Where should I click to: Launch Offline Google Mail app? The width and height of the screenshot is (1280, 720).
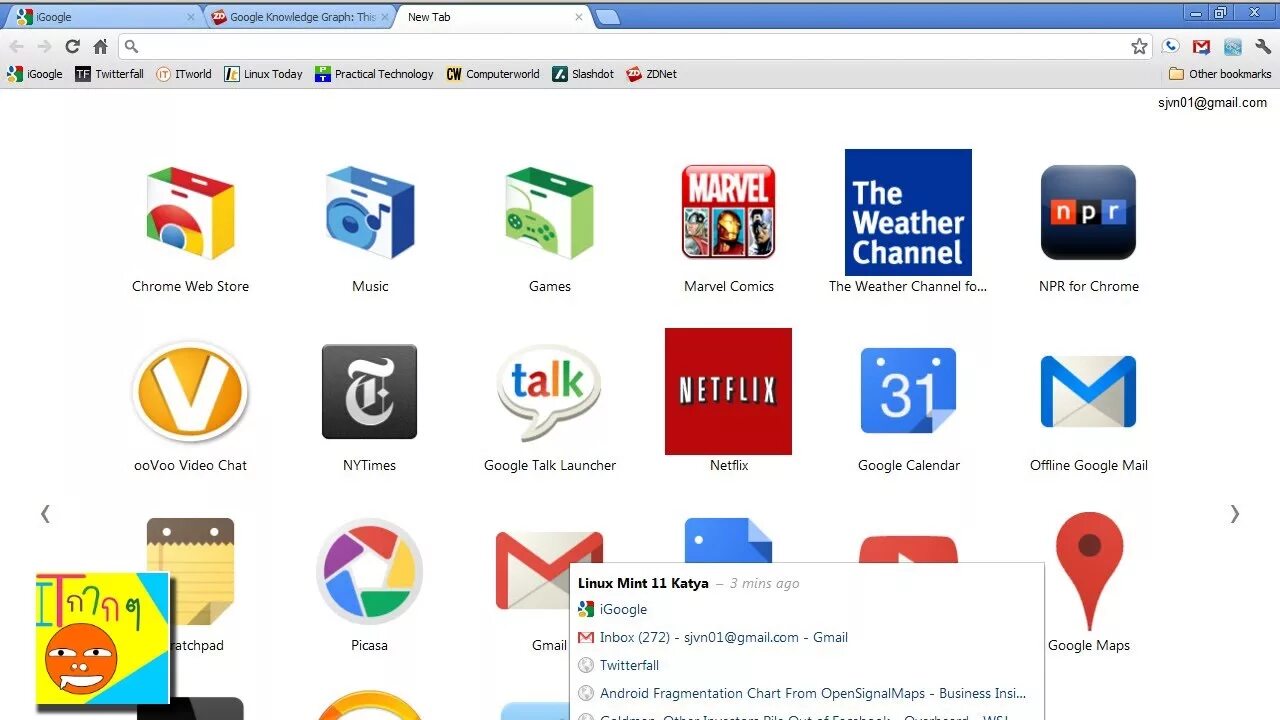1088,391
